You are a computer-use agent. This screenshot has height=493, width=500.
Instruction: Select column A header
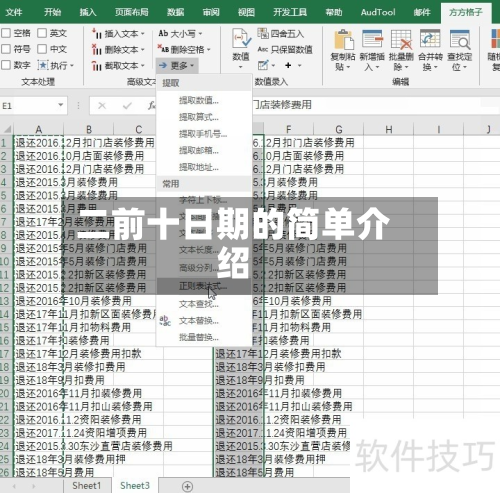coord(39,129)
